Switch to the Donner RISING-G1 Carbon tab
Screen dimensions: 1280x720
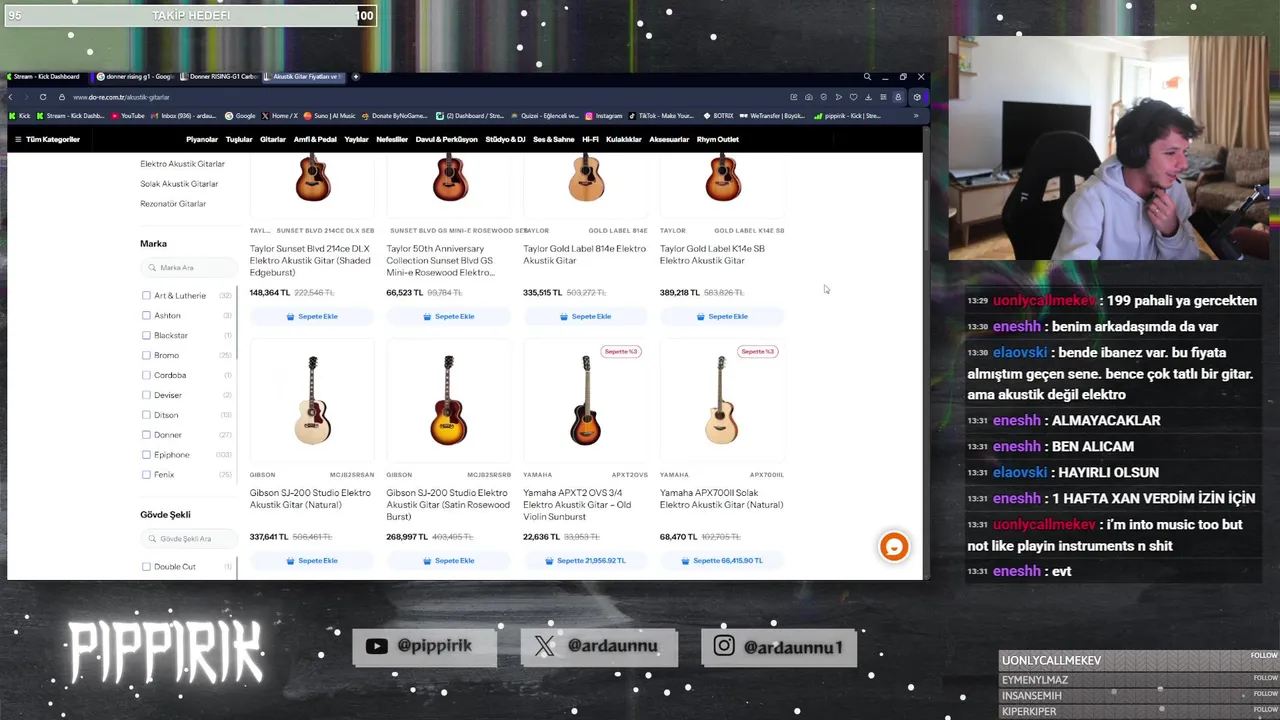click(x=219, y=77)
